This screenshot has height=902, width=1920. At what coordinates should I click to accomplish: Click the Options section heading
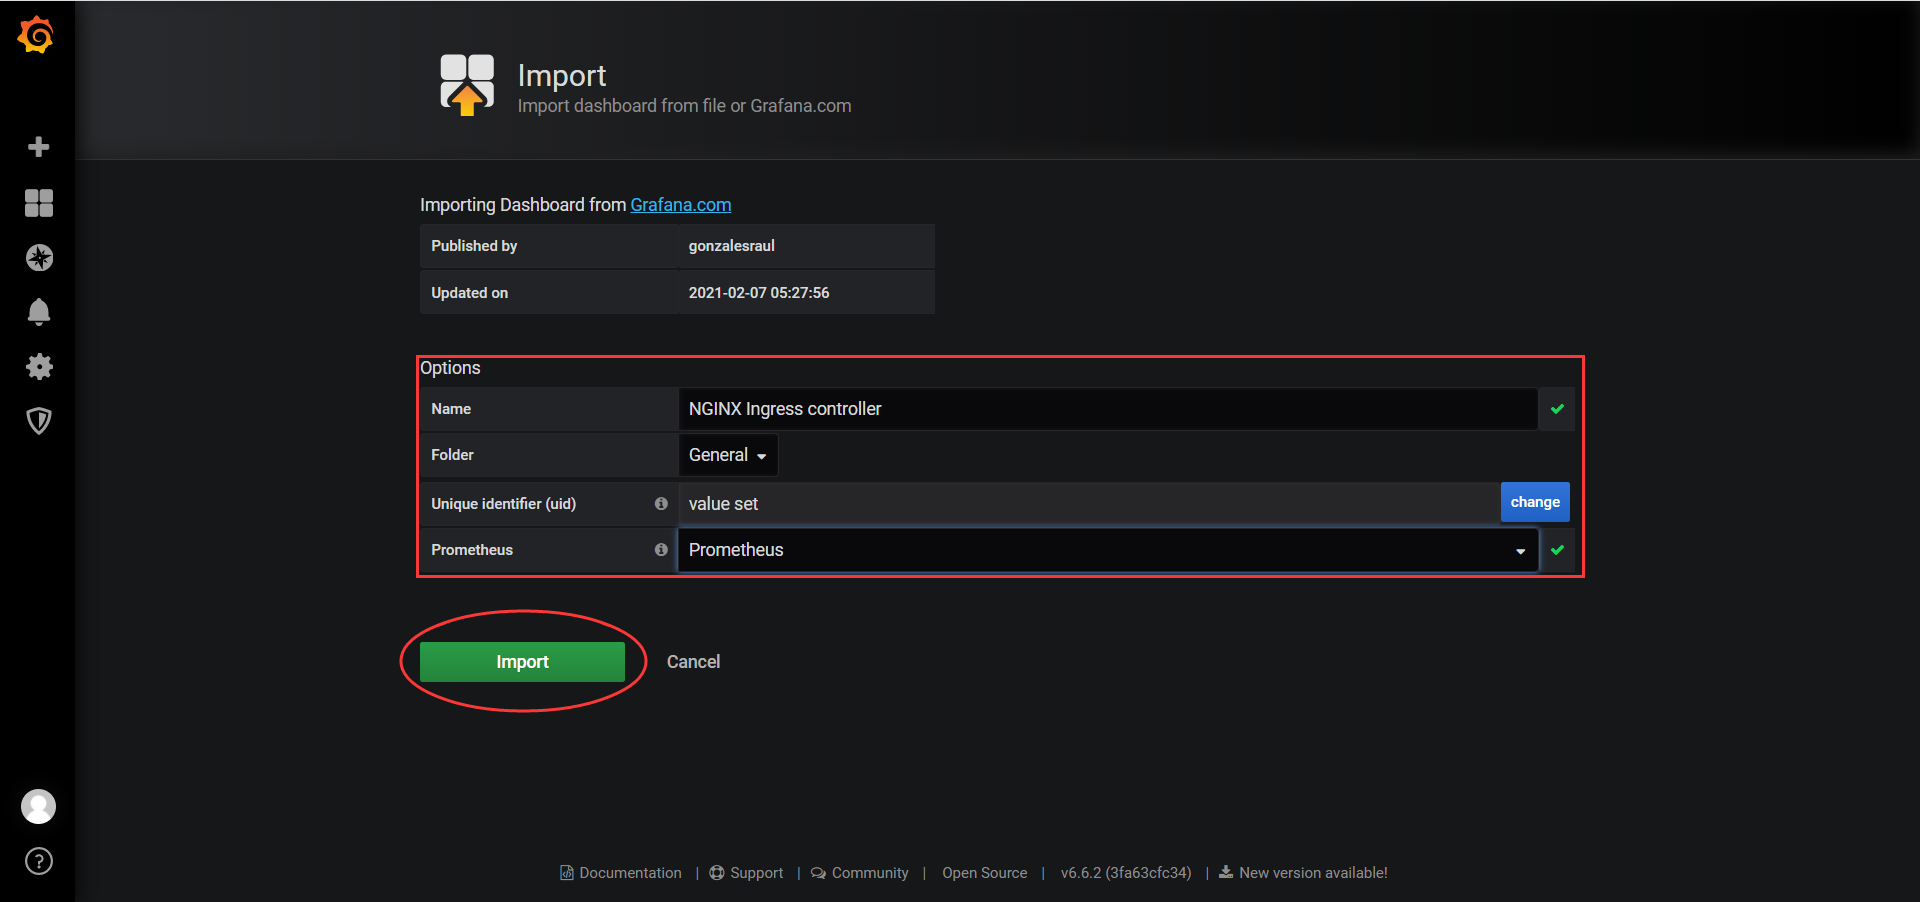click(450, 368)
